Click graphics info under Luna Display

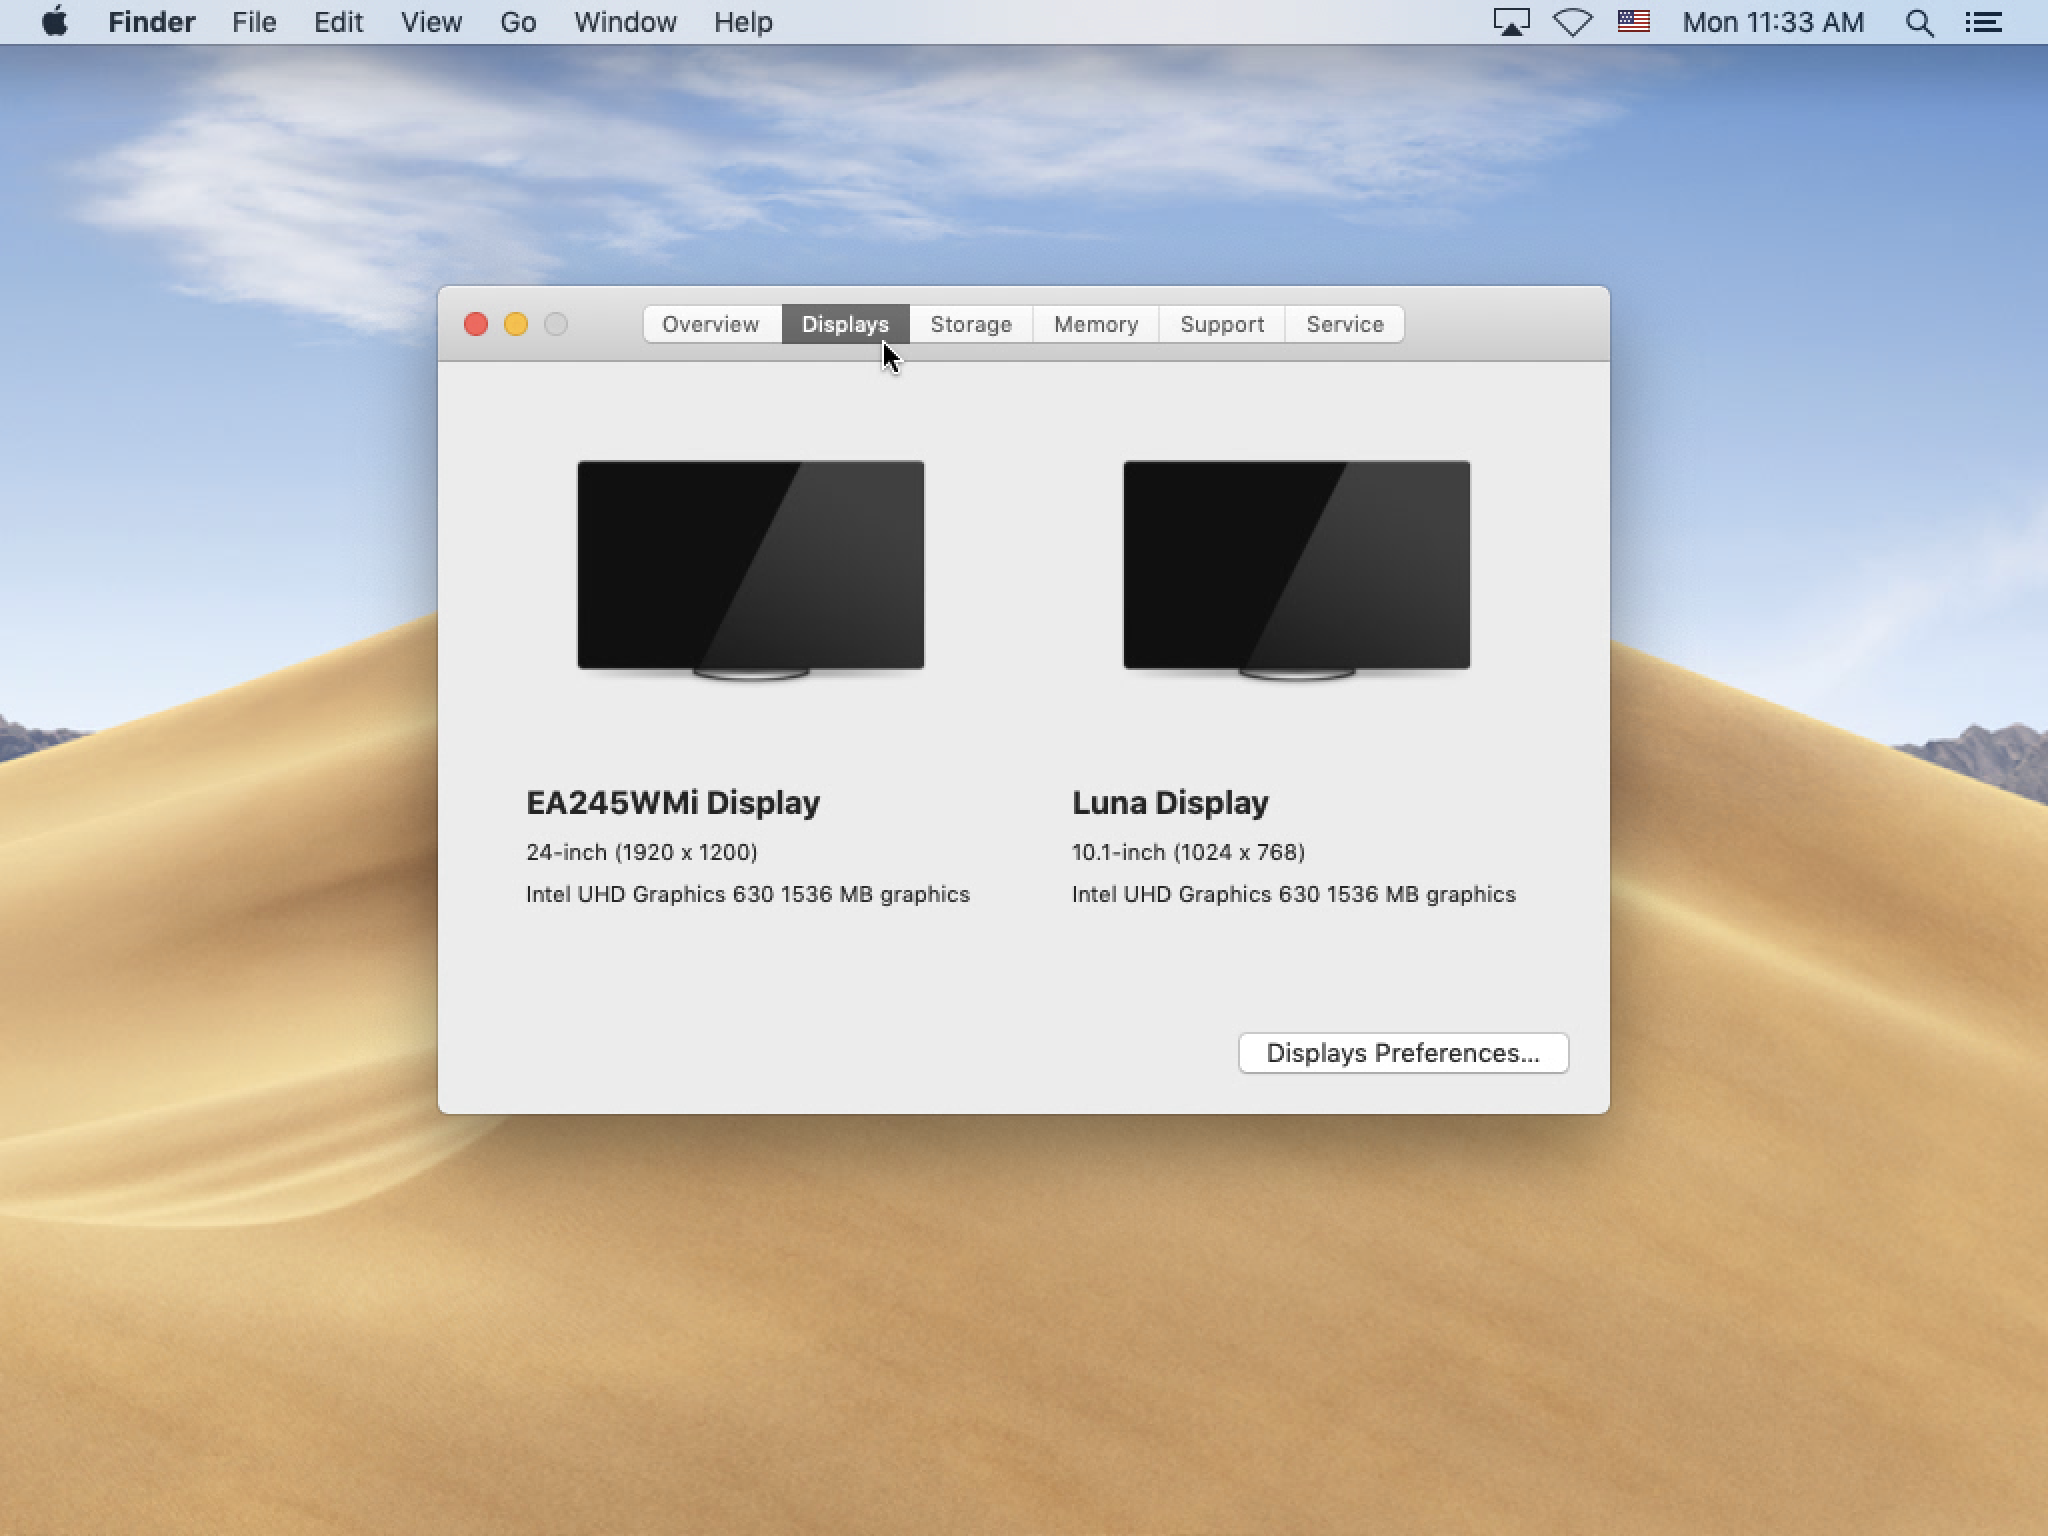coord(1294,894)
